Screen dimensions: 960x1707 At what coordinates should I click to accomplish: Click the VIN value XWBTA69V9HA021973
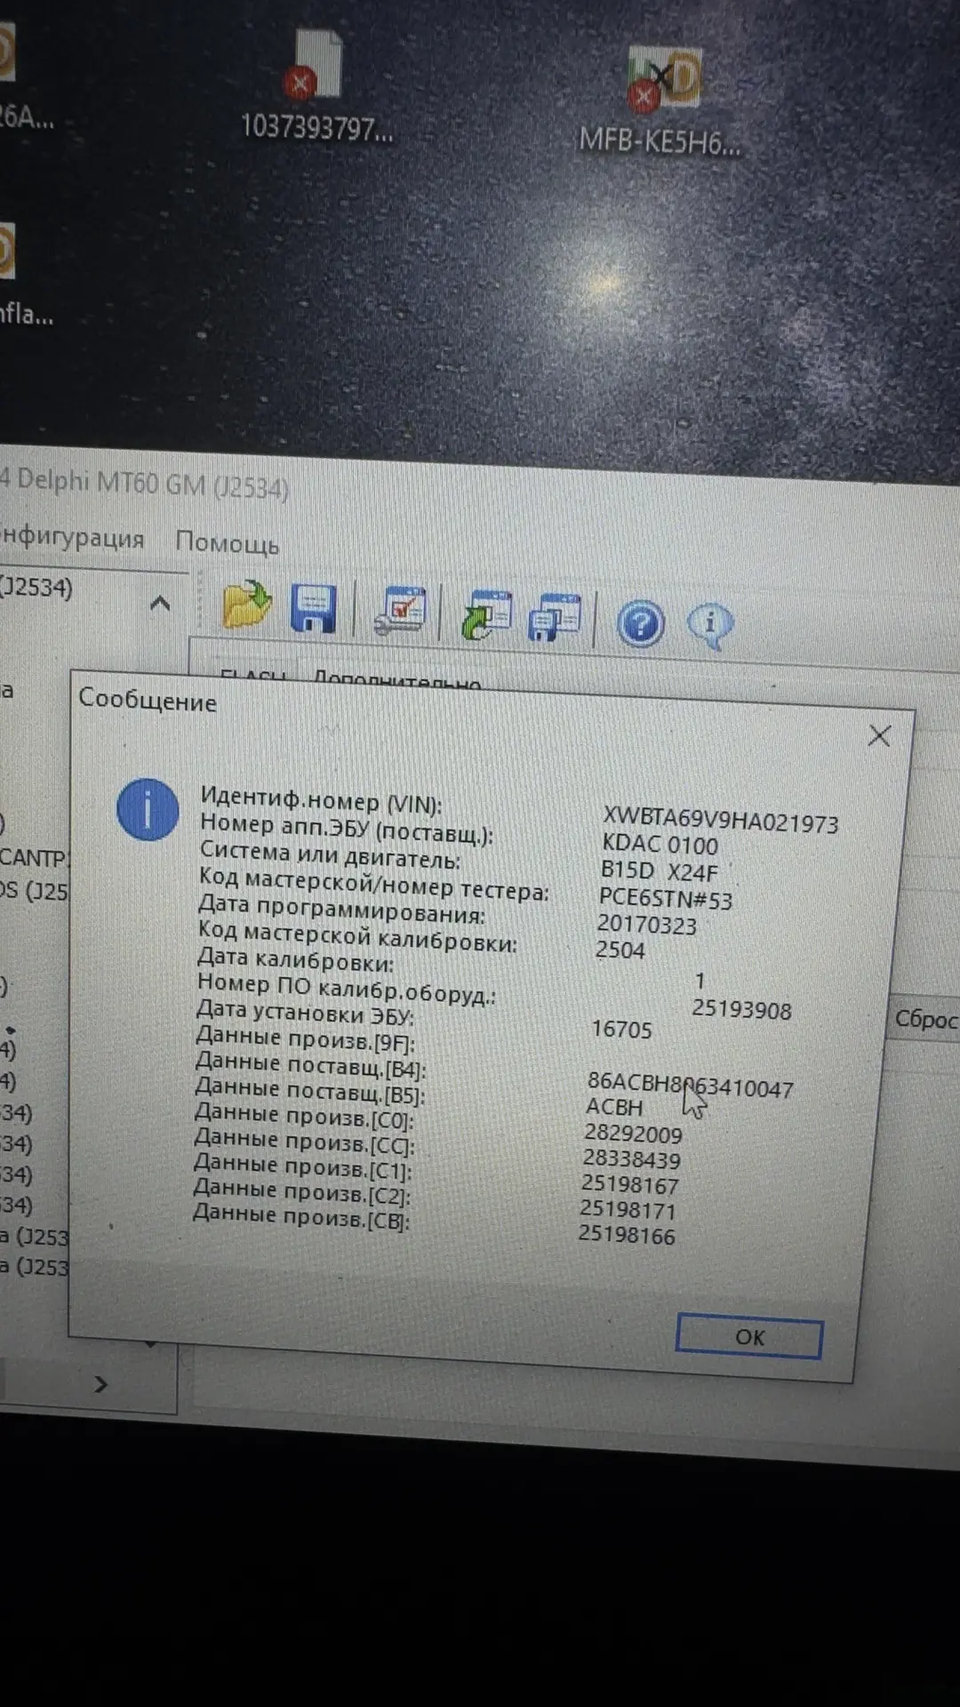(x=720, y=821)
